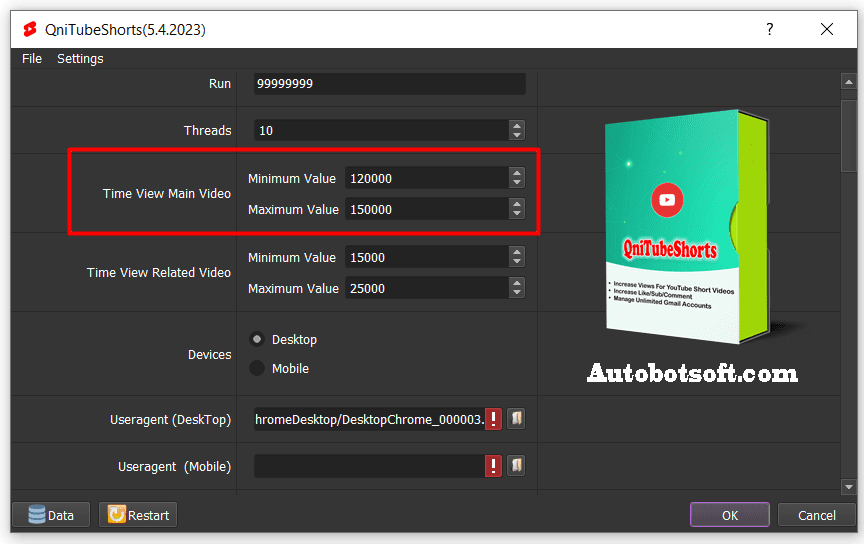Increase Main Video Minimum Value with up arrow
The width and height of the screenshot is (864, 544).
[516, 173]
